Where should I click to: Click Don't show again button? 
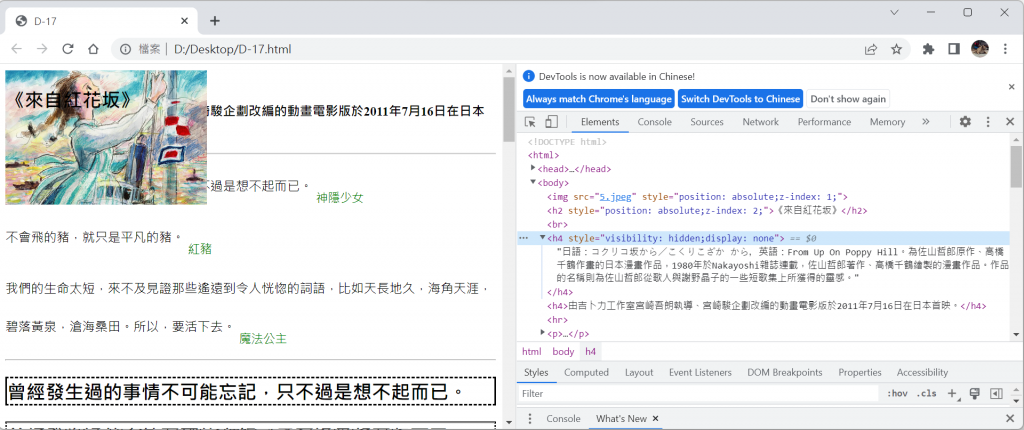848,99
